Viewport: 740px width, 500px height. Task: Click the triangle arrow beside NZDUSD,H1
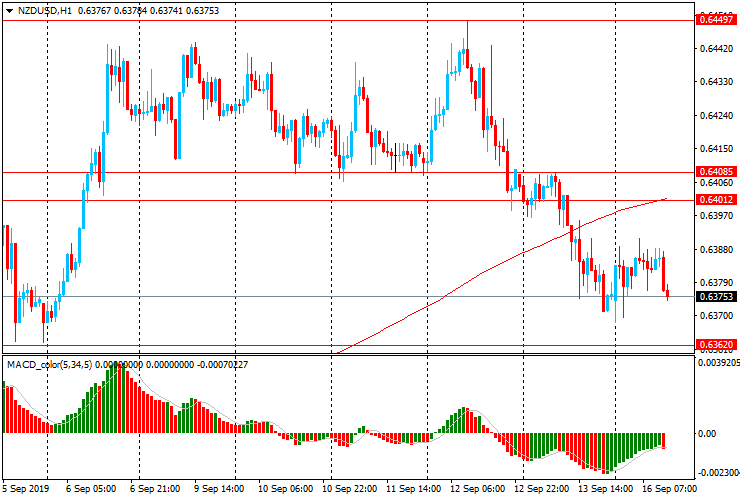[8, 11]
